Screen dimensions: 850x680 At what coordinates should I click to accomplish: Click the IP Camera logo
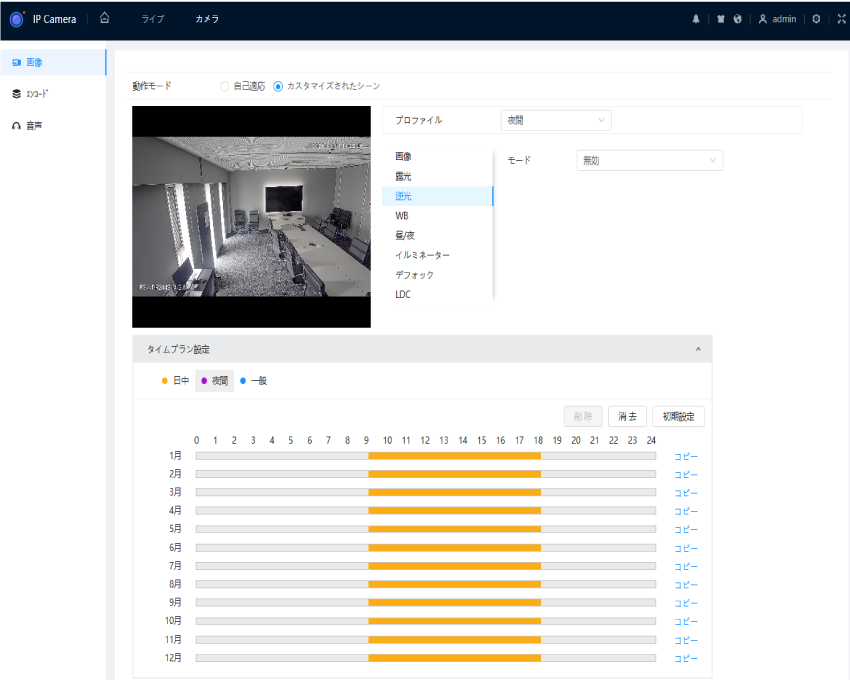point(16,19)
